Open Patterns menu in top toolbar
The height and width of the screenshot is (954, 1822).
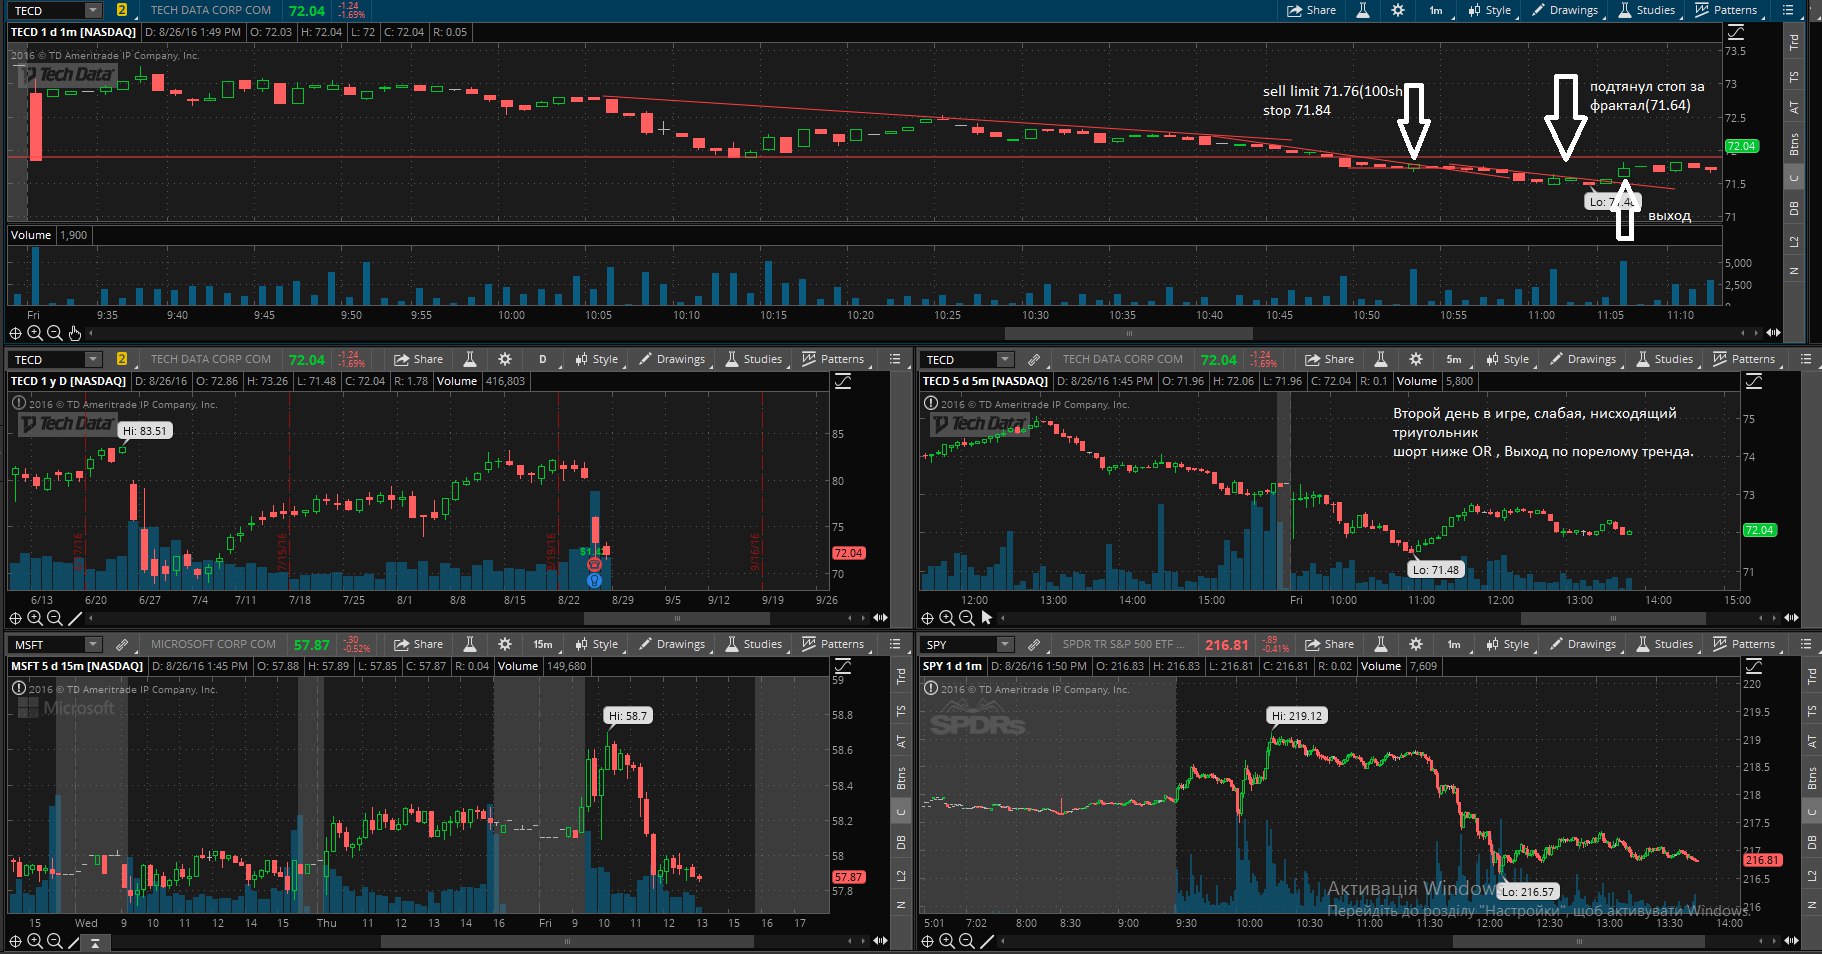pos(1726,10)
